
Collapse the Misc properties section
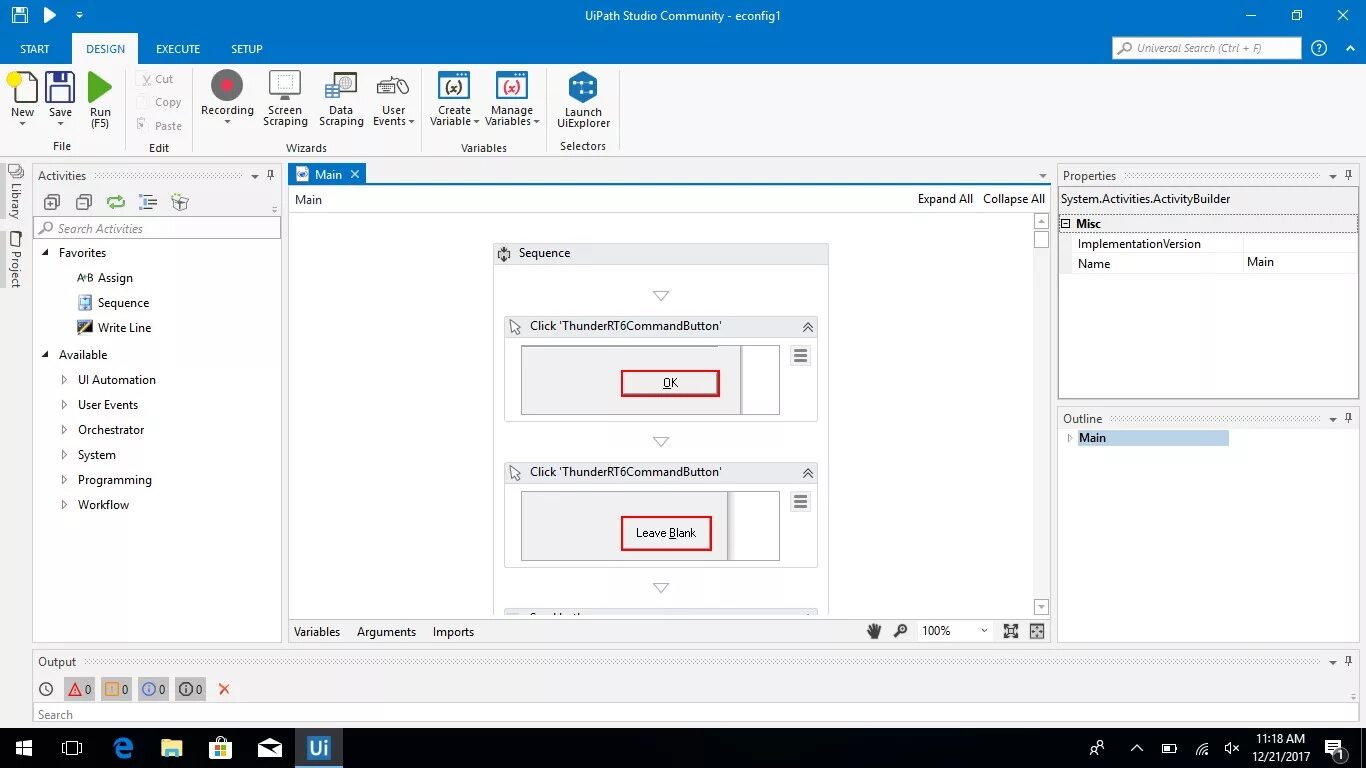[x=1066, y=224]
